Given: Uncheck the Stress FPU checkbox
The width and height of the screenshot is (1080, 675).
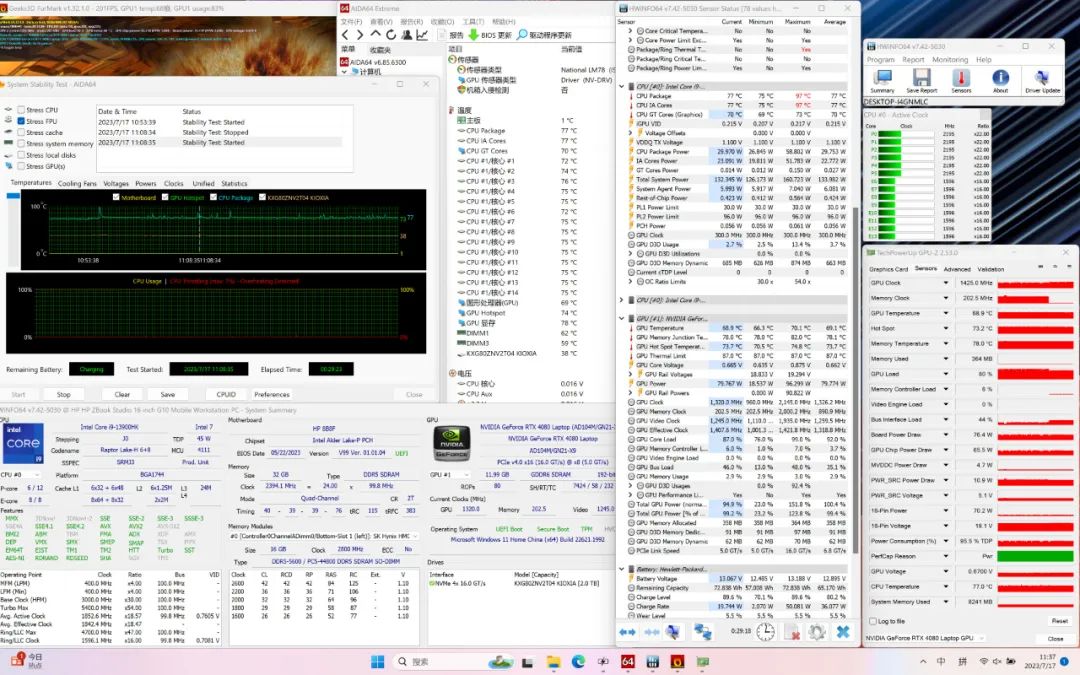Looking at the screenshot, I should tap(21, 121).
